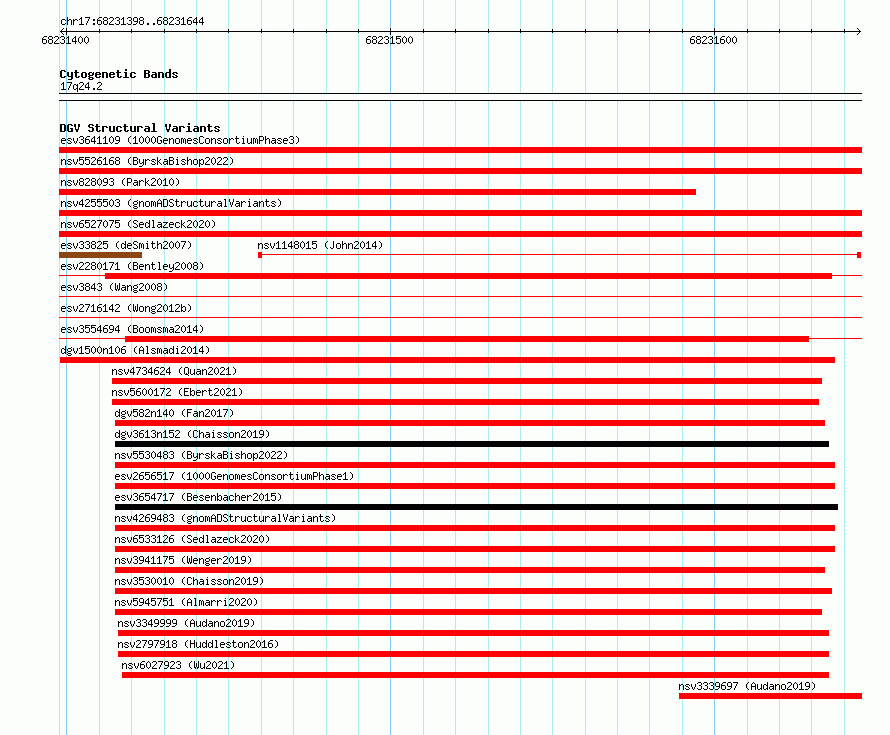
Task: Open esv2656517 (1000GenomesConsortiumPhase1) label
Action: coord(234,476)
